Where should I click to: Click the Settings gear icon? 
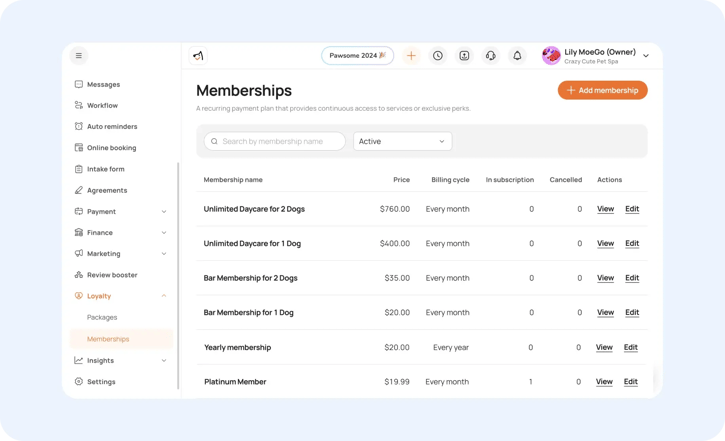[x=79, y=381]
